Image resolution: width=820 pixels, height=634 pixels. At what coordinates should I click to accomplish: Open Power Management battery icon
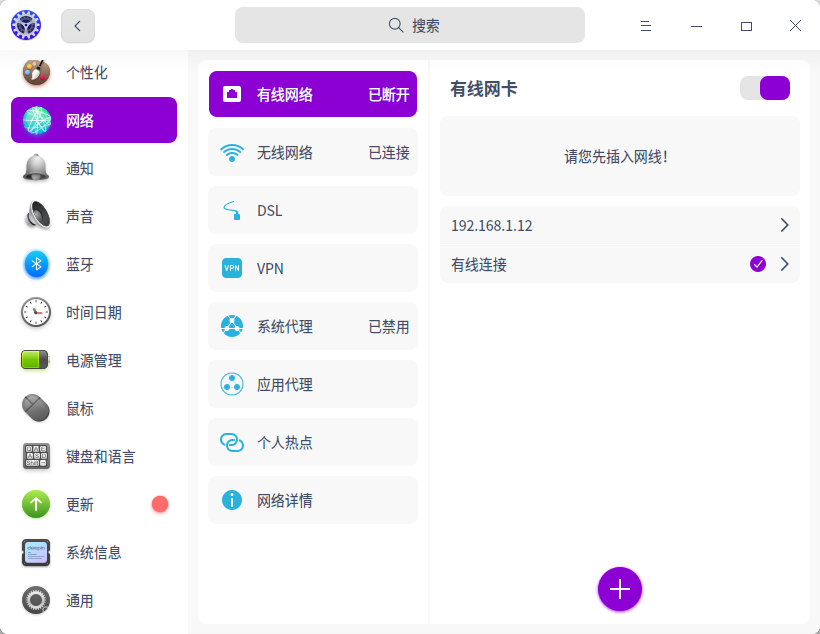[x=36, y=360]
